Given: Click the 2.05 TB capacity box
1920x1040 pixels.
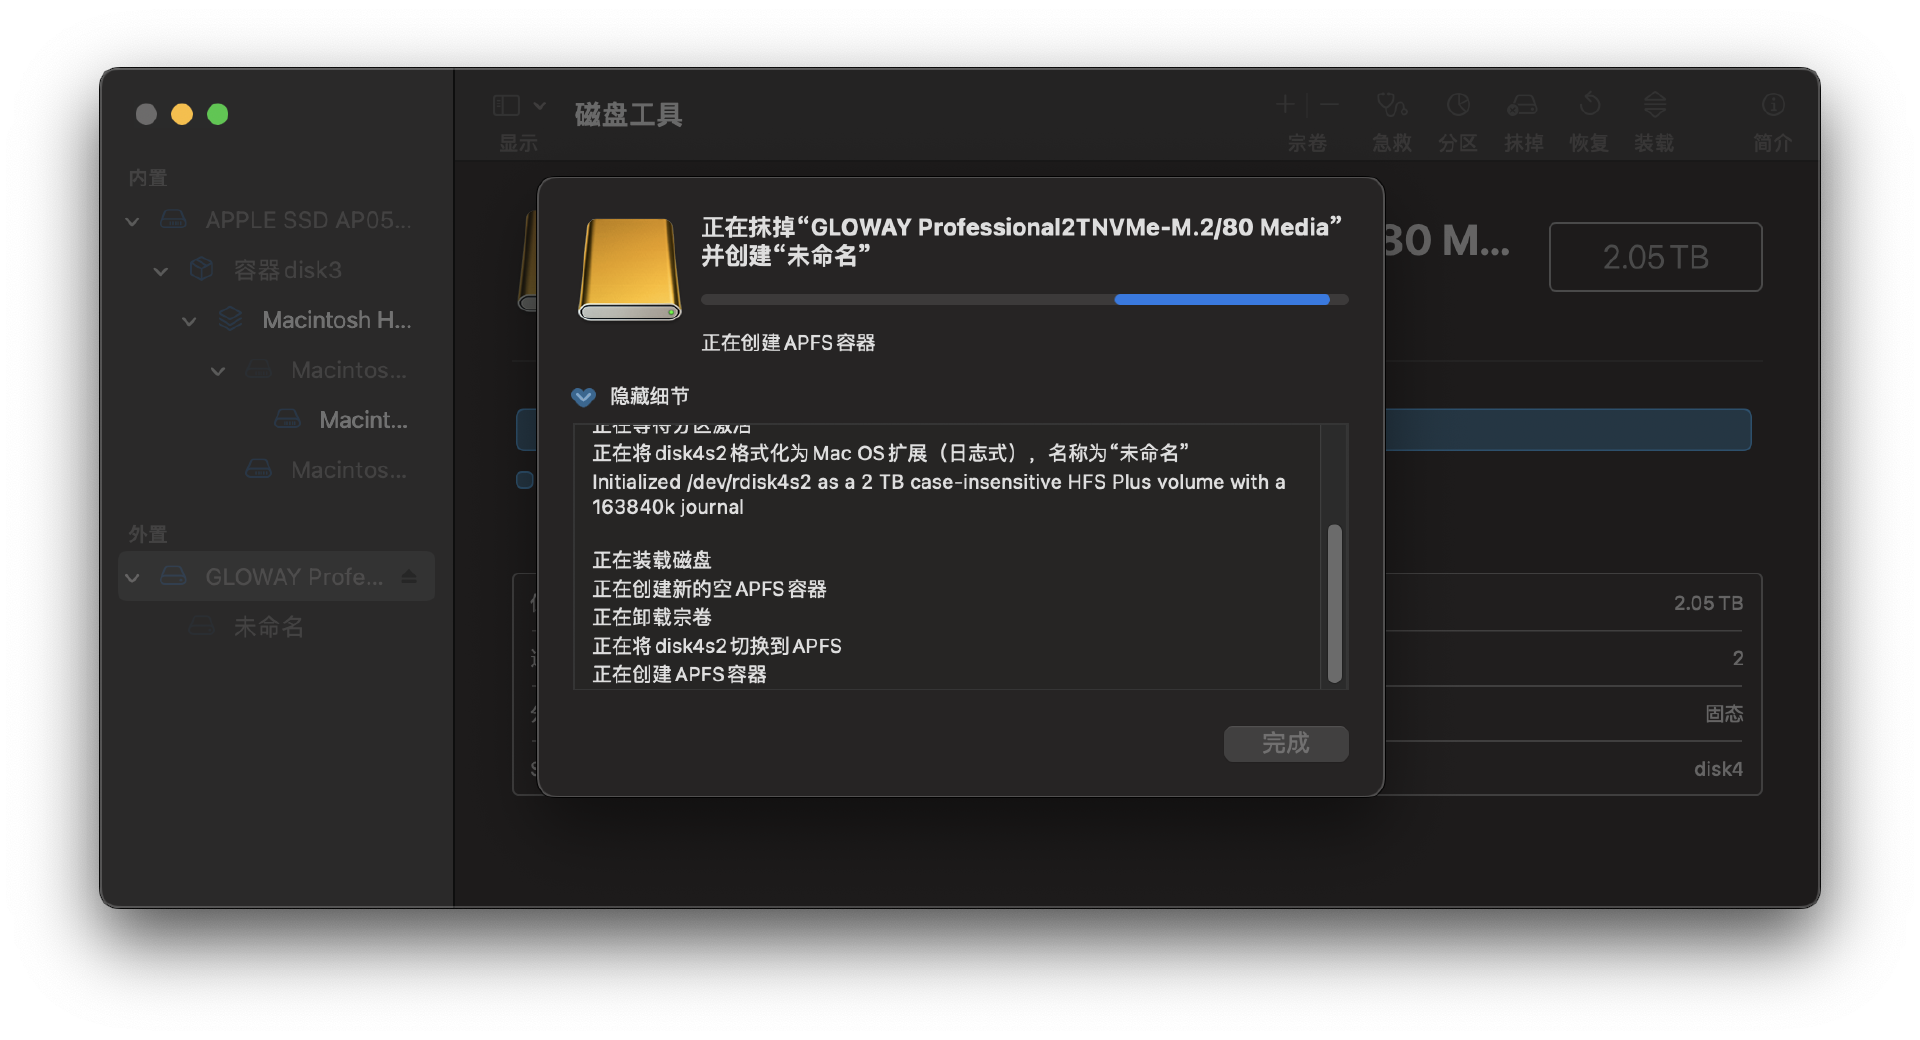Looking at the screenshot, I should click(1655, 257).
